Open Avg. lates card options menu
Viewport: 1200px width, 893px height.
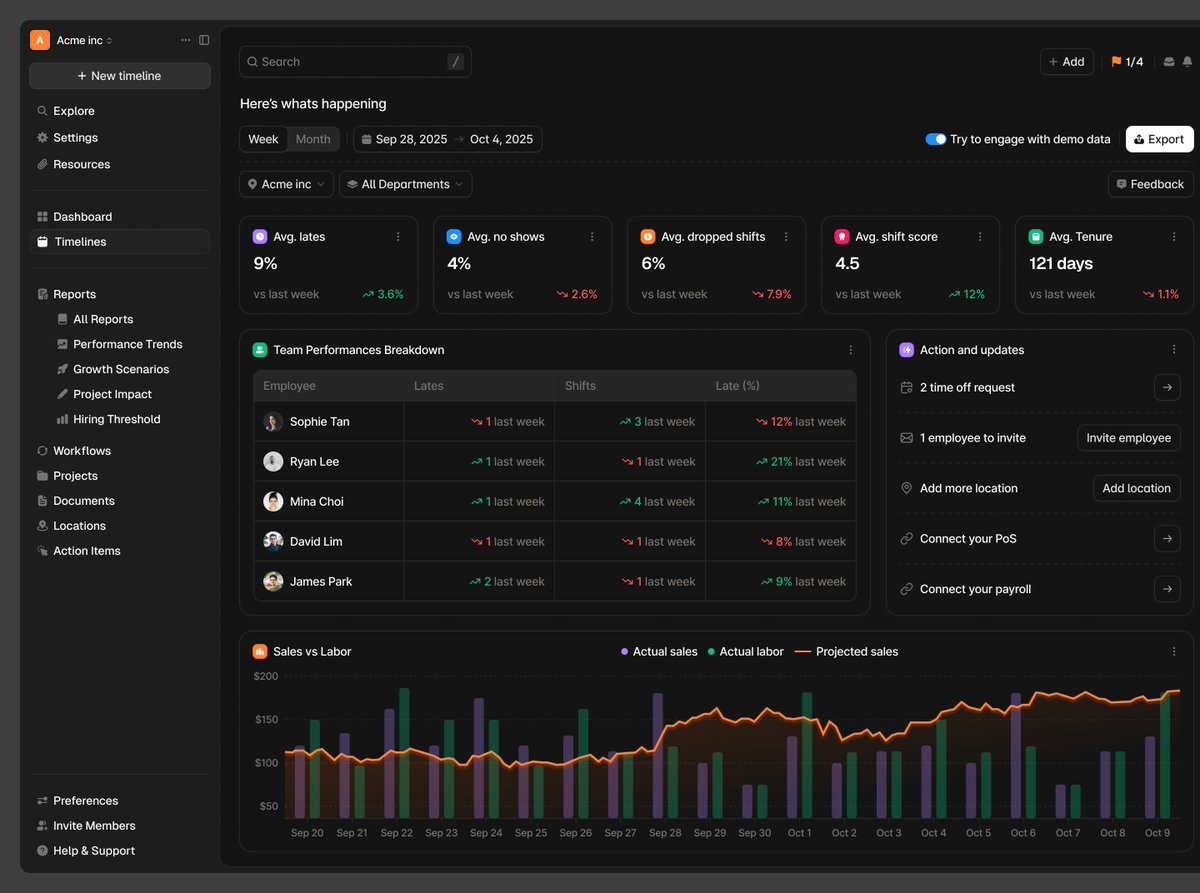[x=398, y=237]
